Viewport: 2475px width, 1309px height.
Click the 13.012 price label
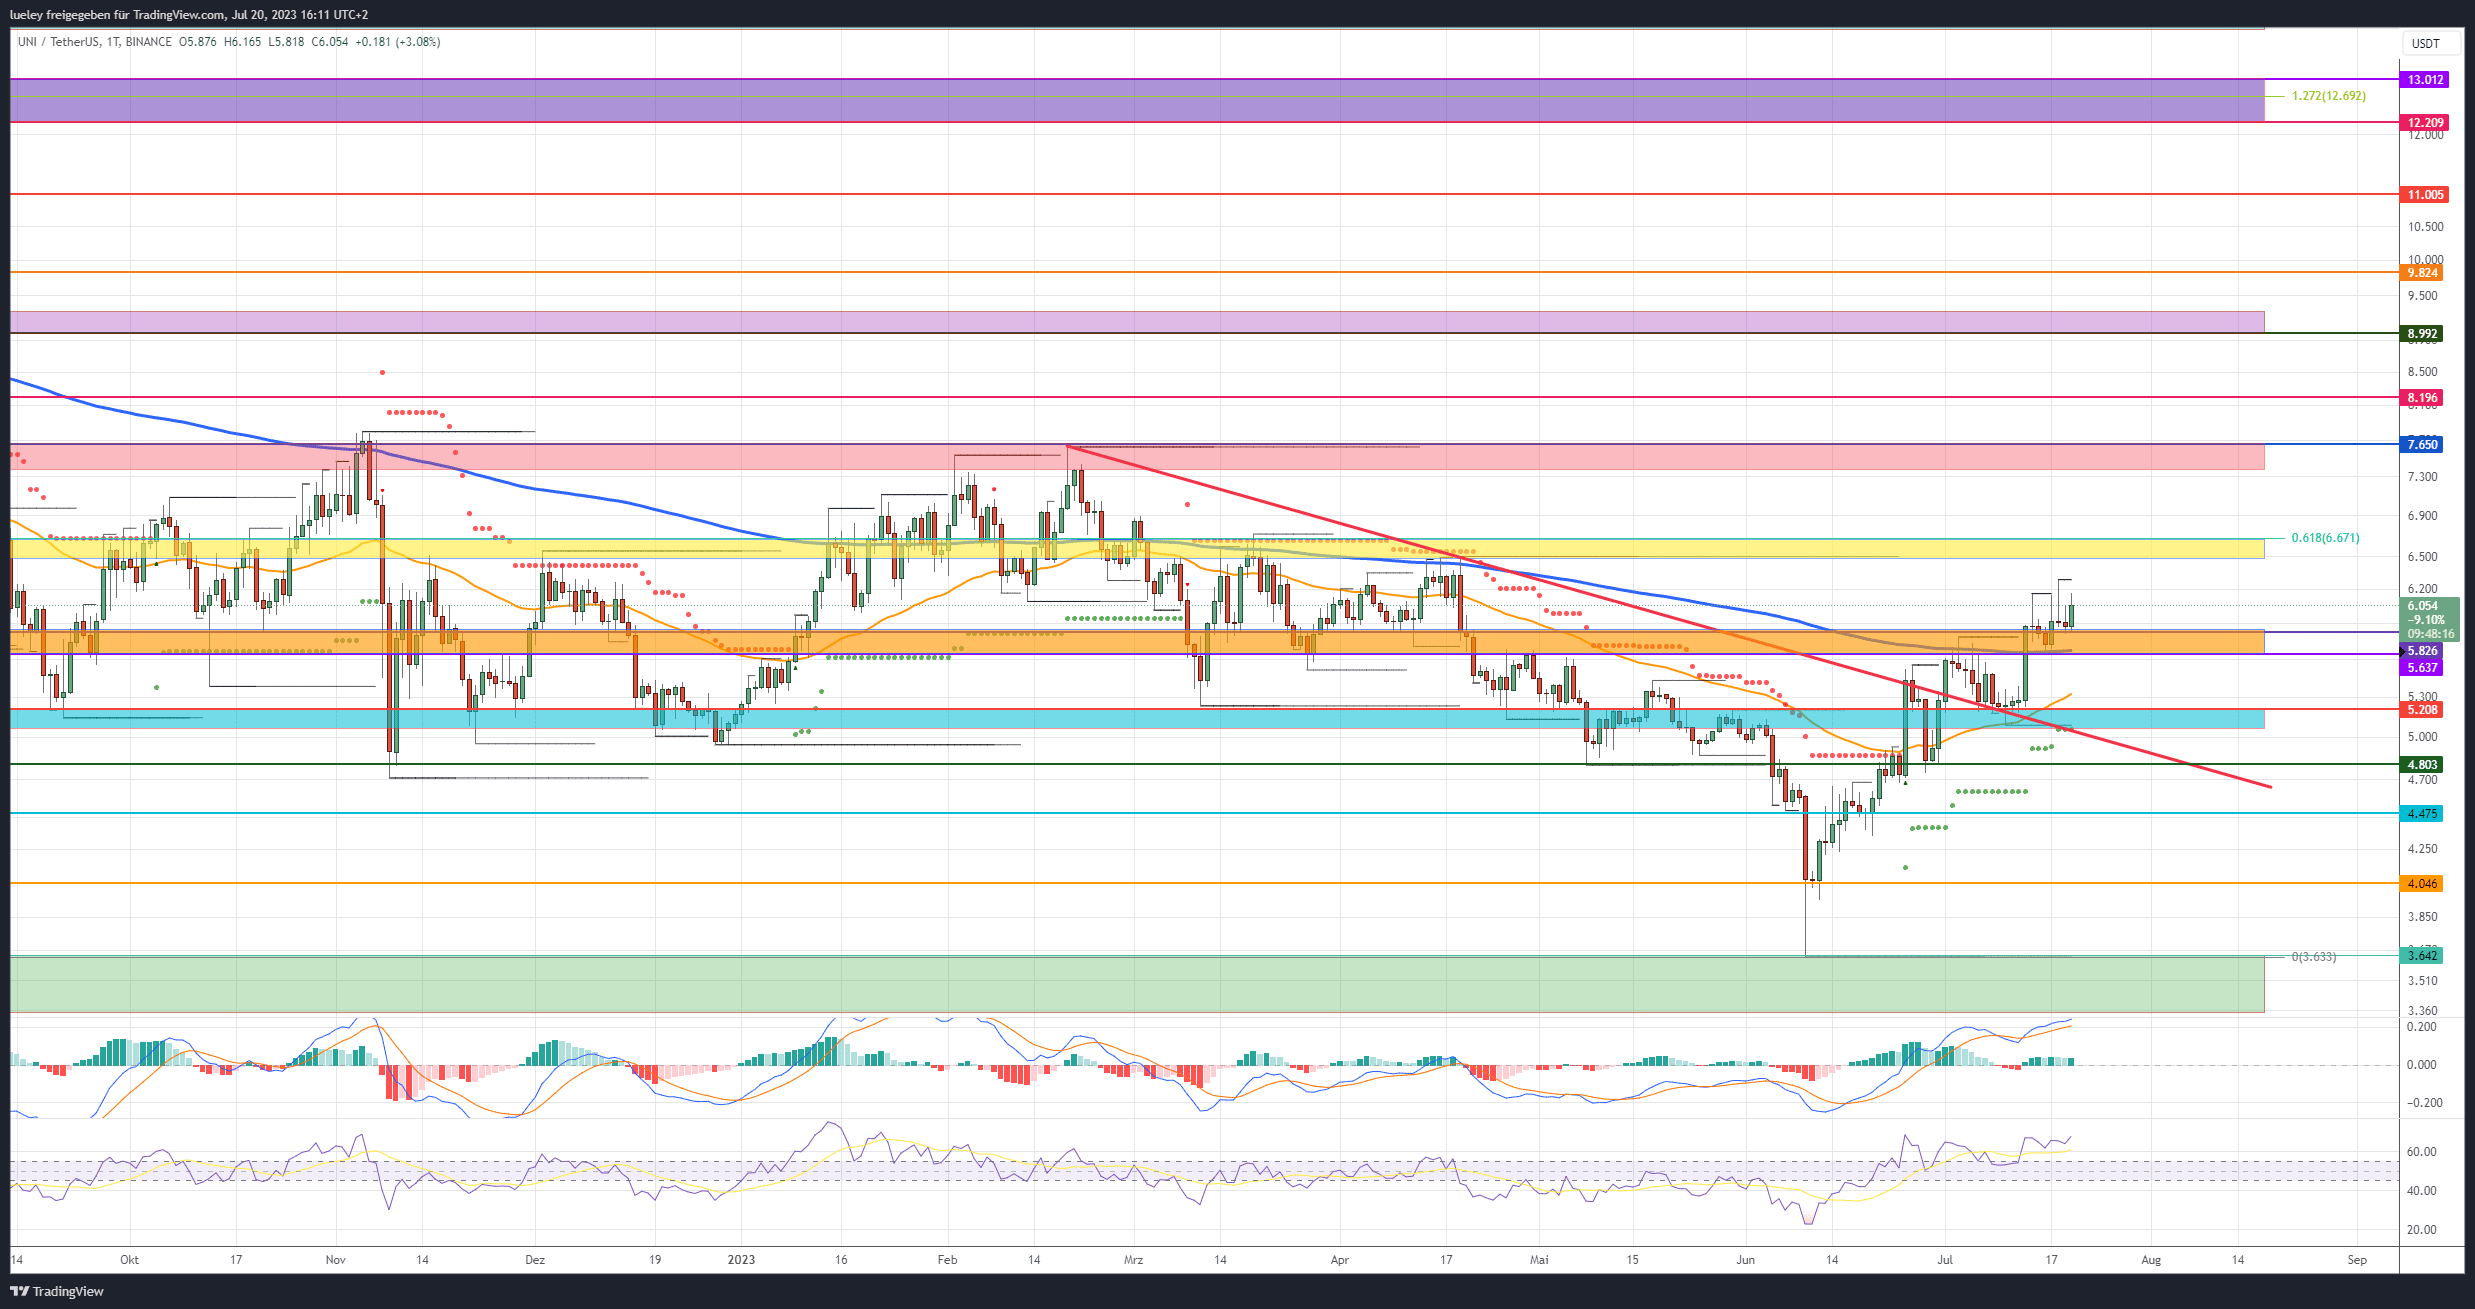(2425, 79)
